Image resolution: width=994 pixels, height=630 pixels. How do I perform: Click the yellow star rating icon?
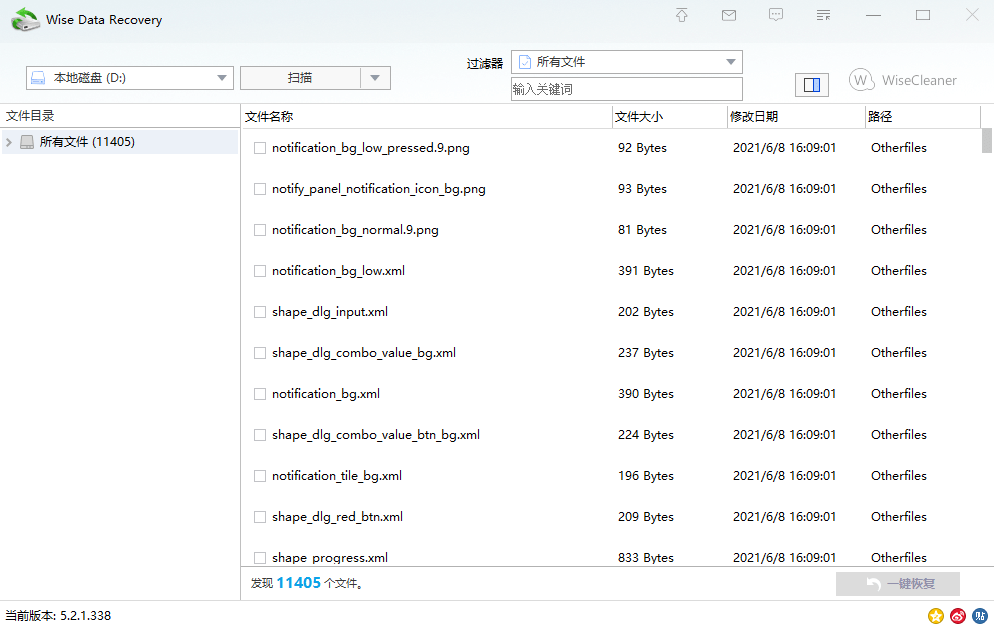(x=935, y=616)
